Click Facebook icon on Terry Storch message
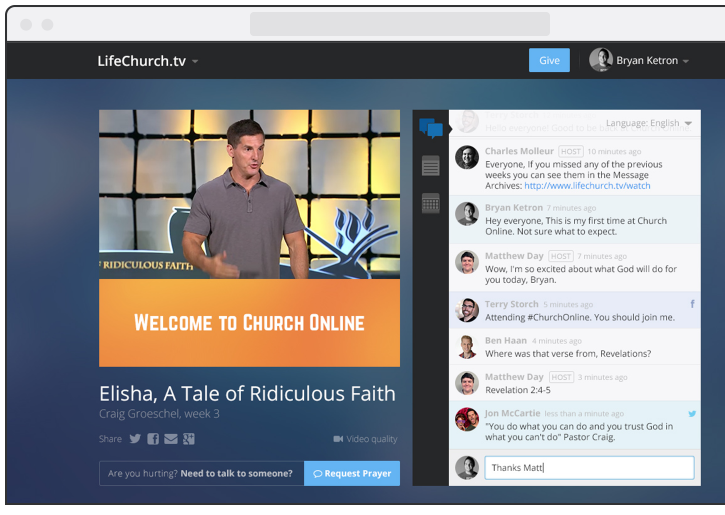 tap(692, 304)
